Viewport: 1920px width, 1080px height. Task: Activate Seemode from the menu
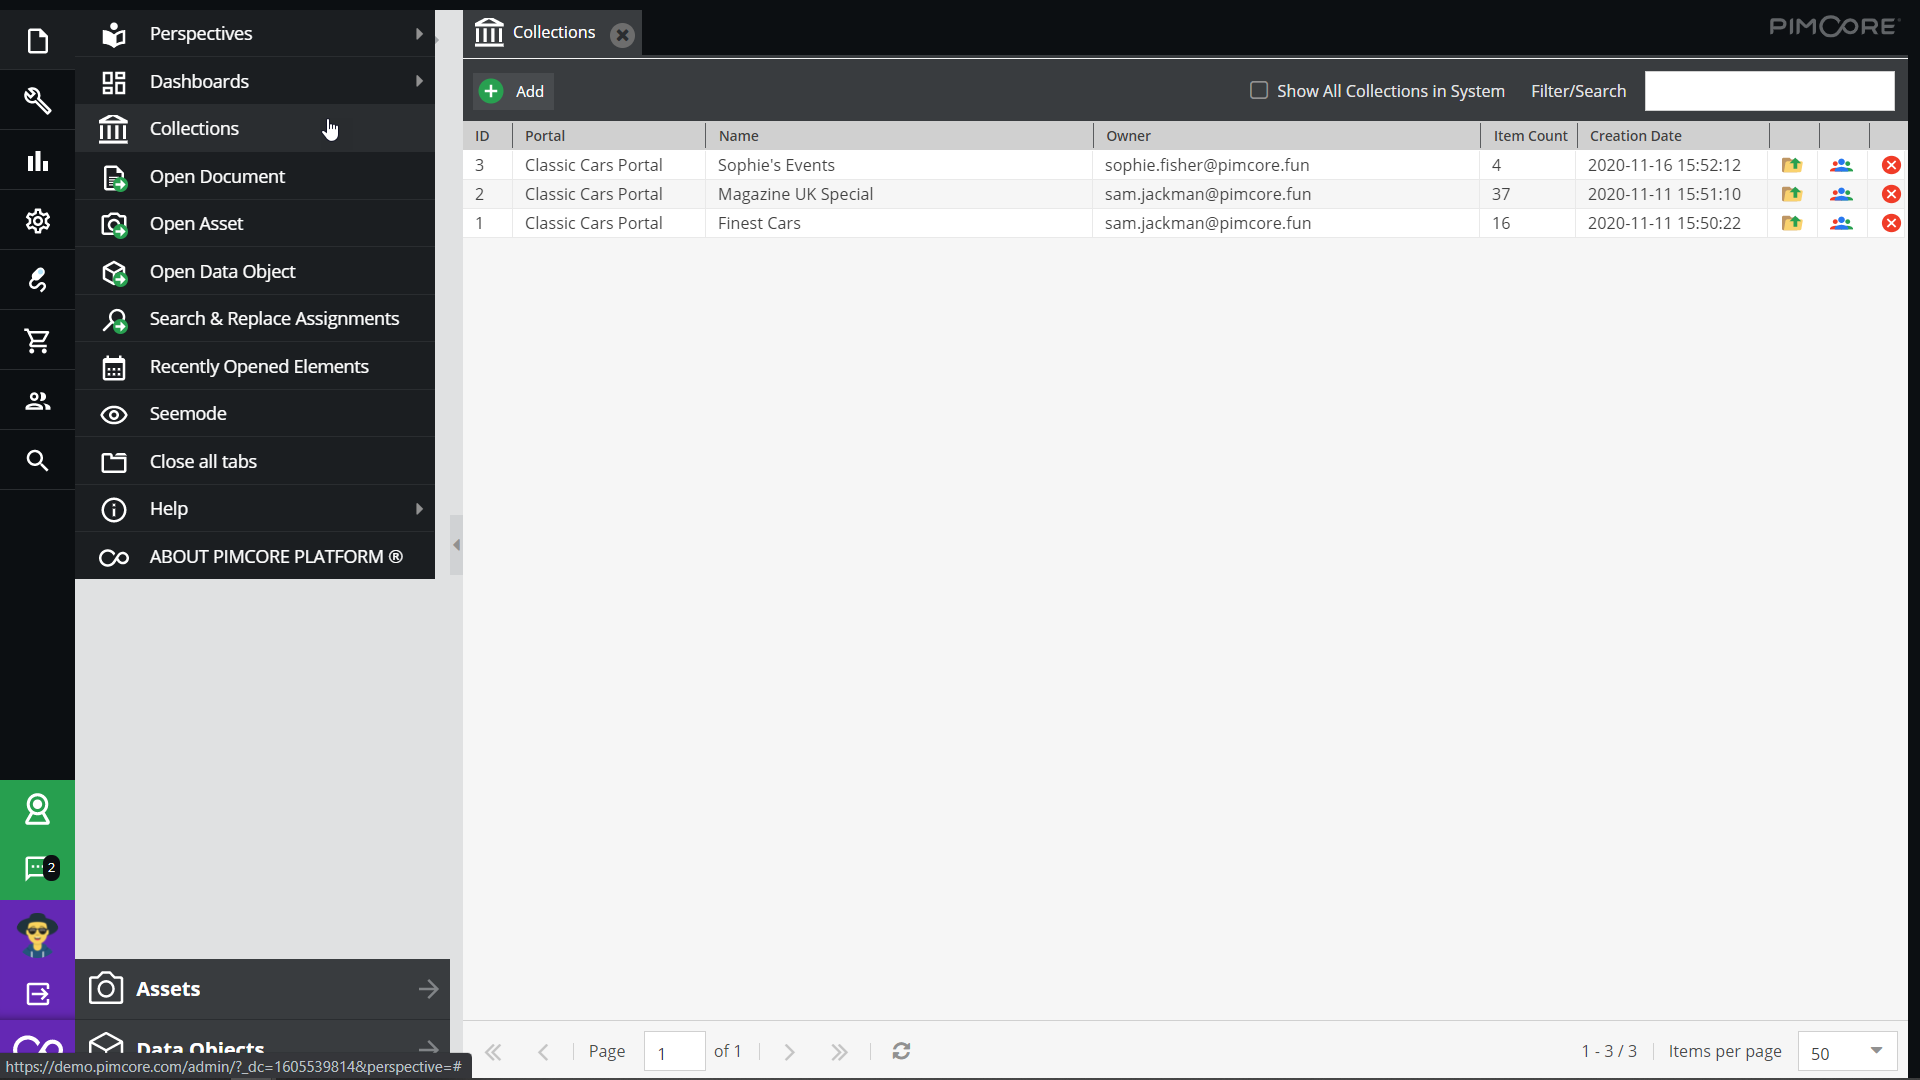point(255,414)
